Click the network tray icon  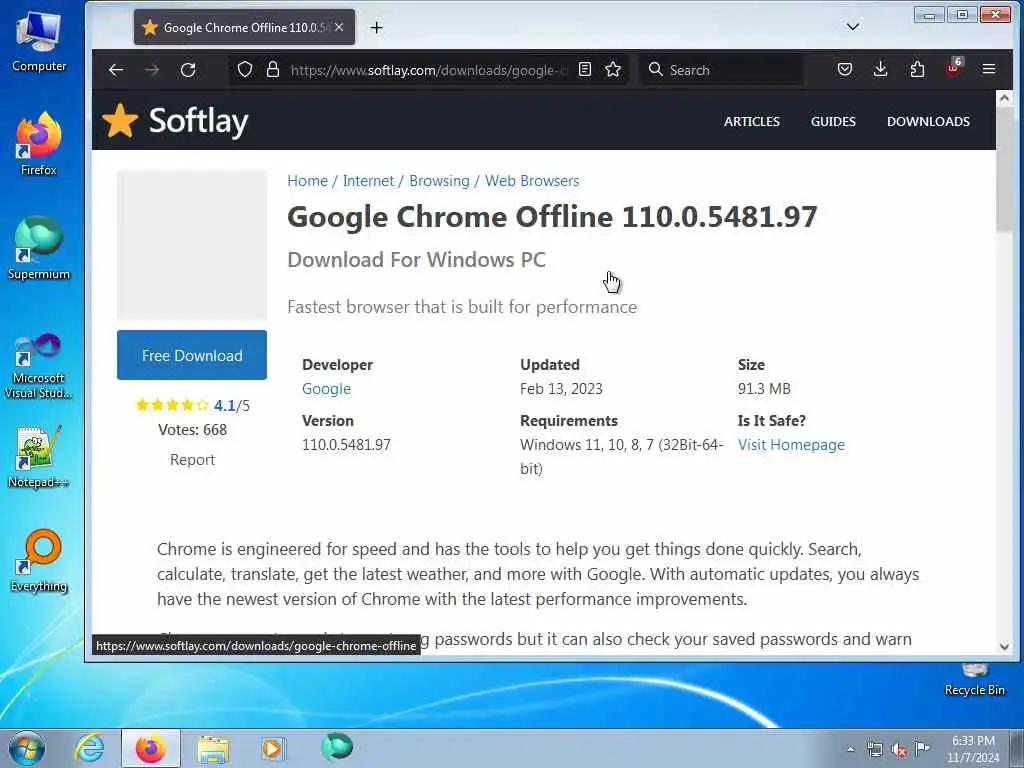tap(874, 749)
